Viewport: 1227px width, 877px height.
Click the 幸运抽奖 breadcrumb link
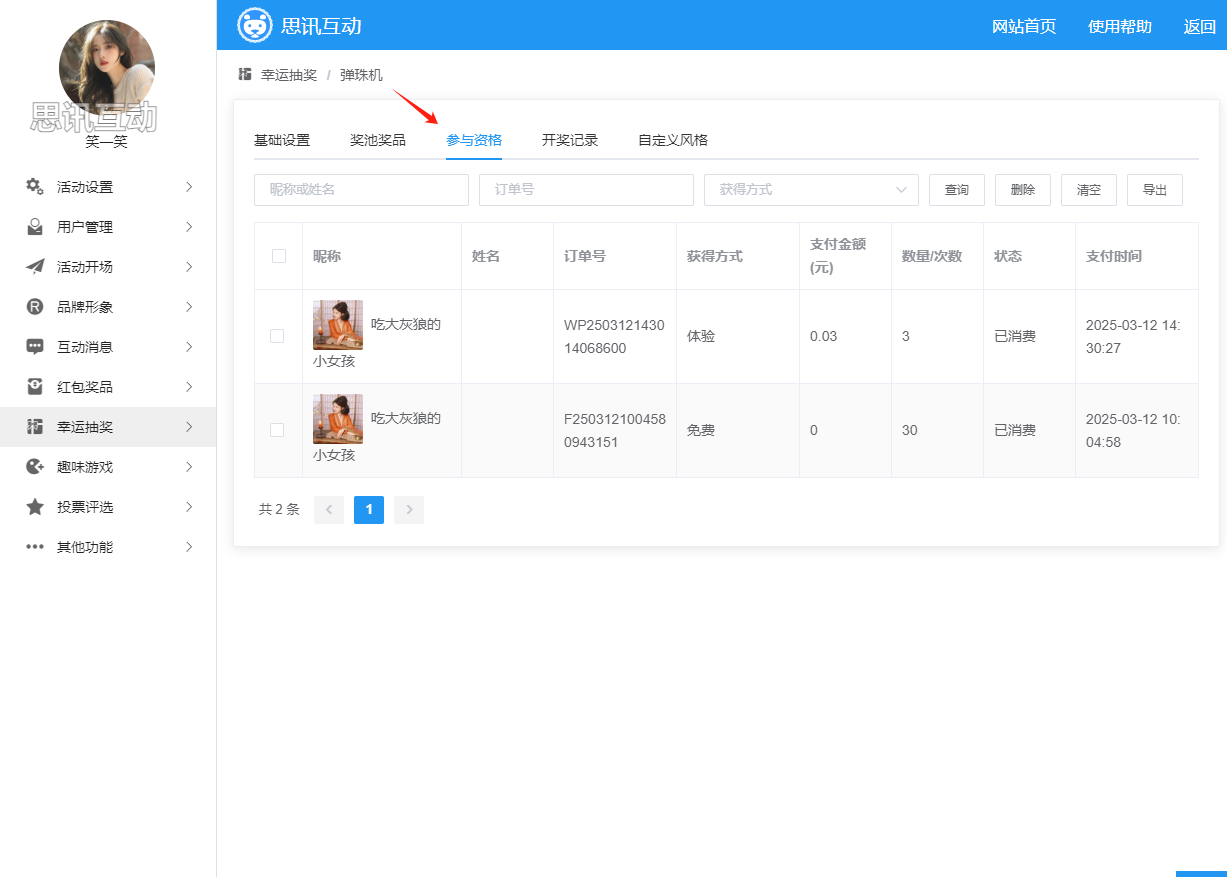289,75
